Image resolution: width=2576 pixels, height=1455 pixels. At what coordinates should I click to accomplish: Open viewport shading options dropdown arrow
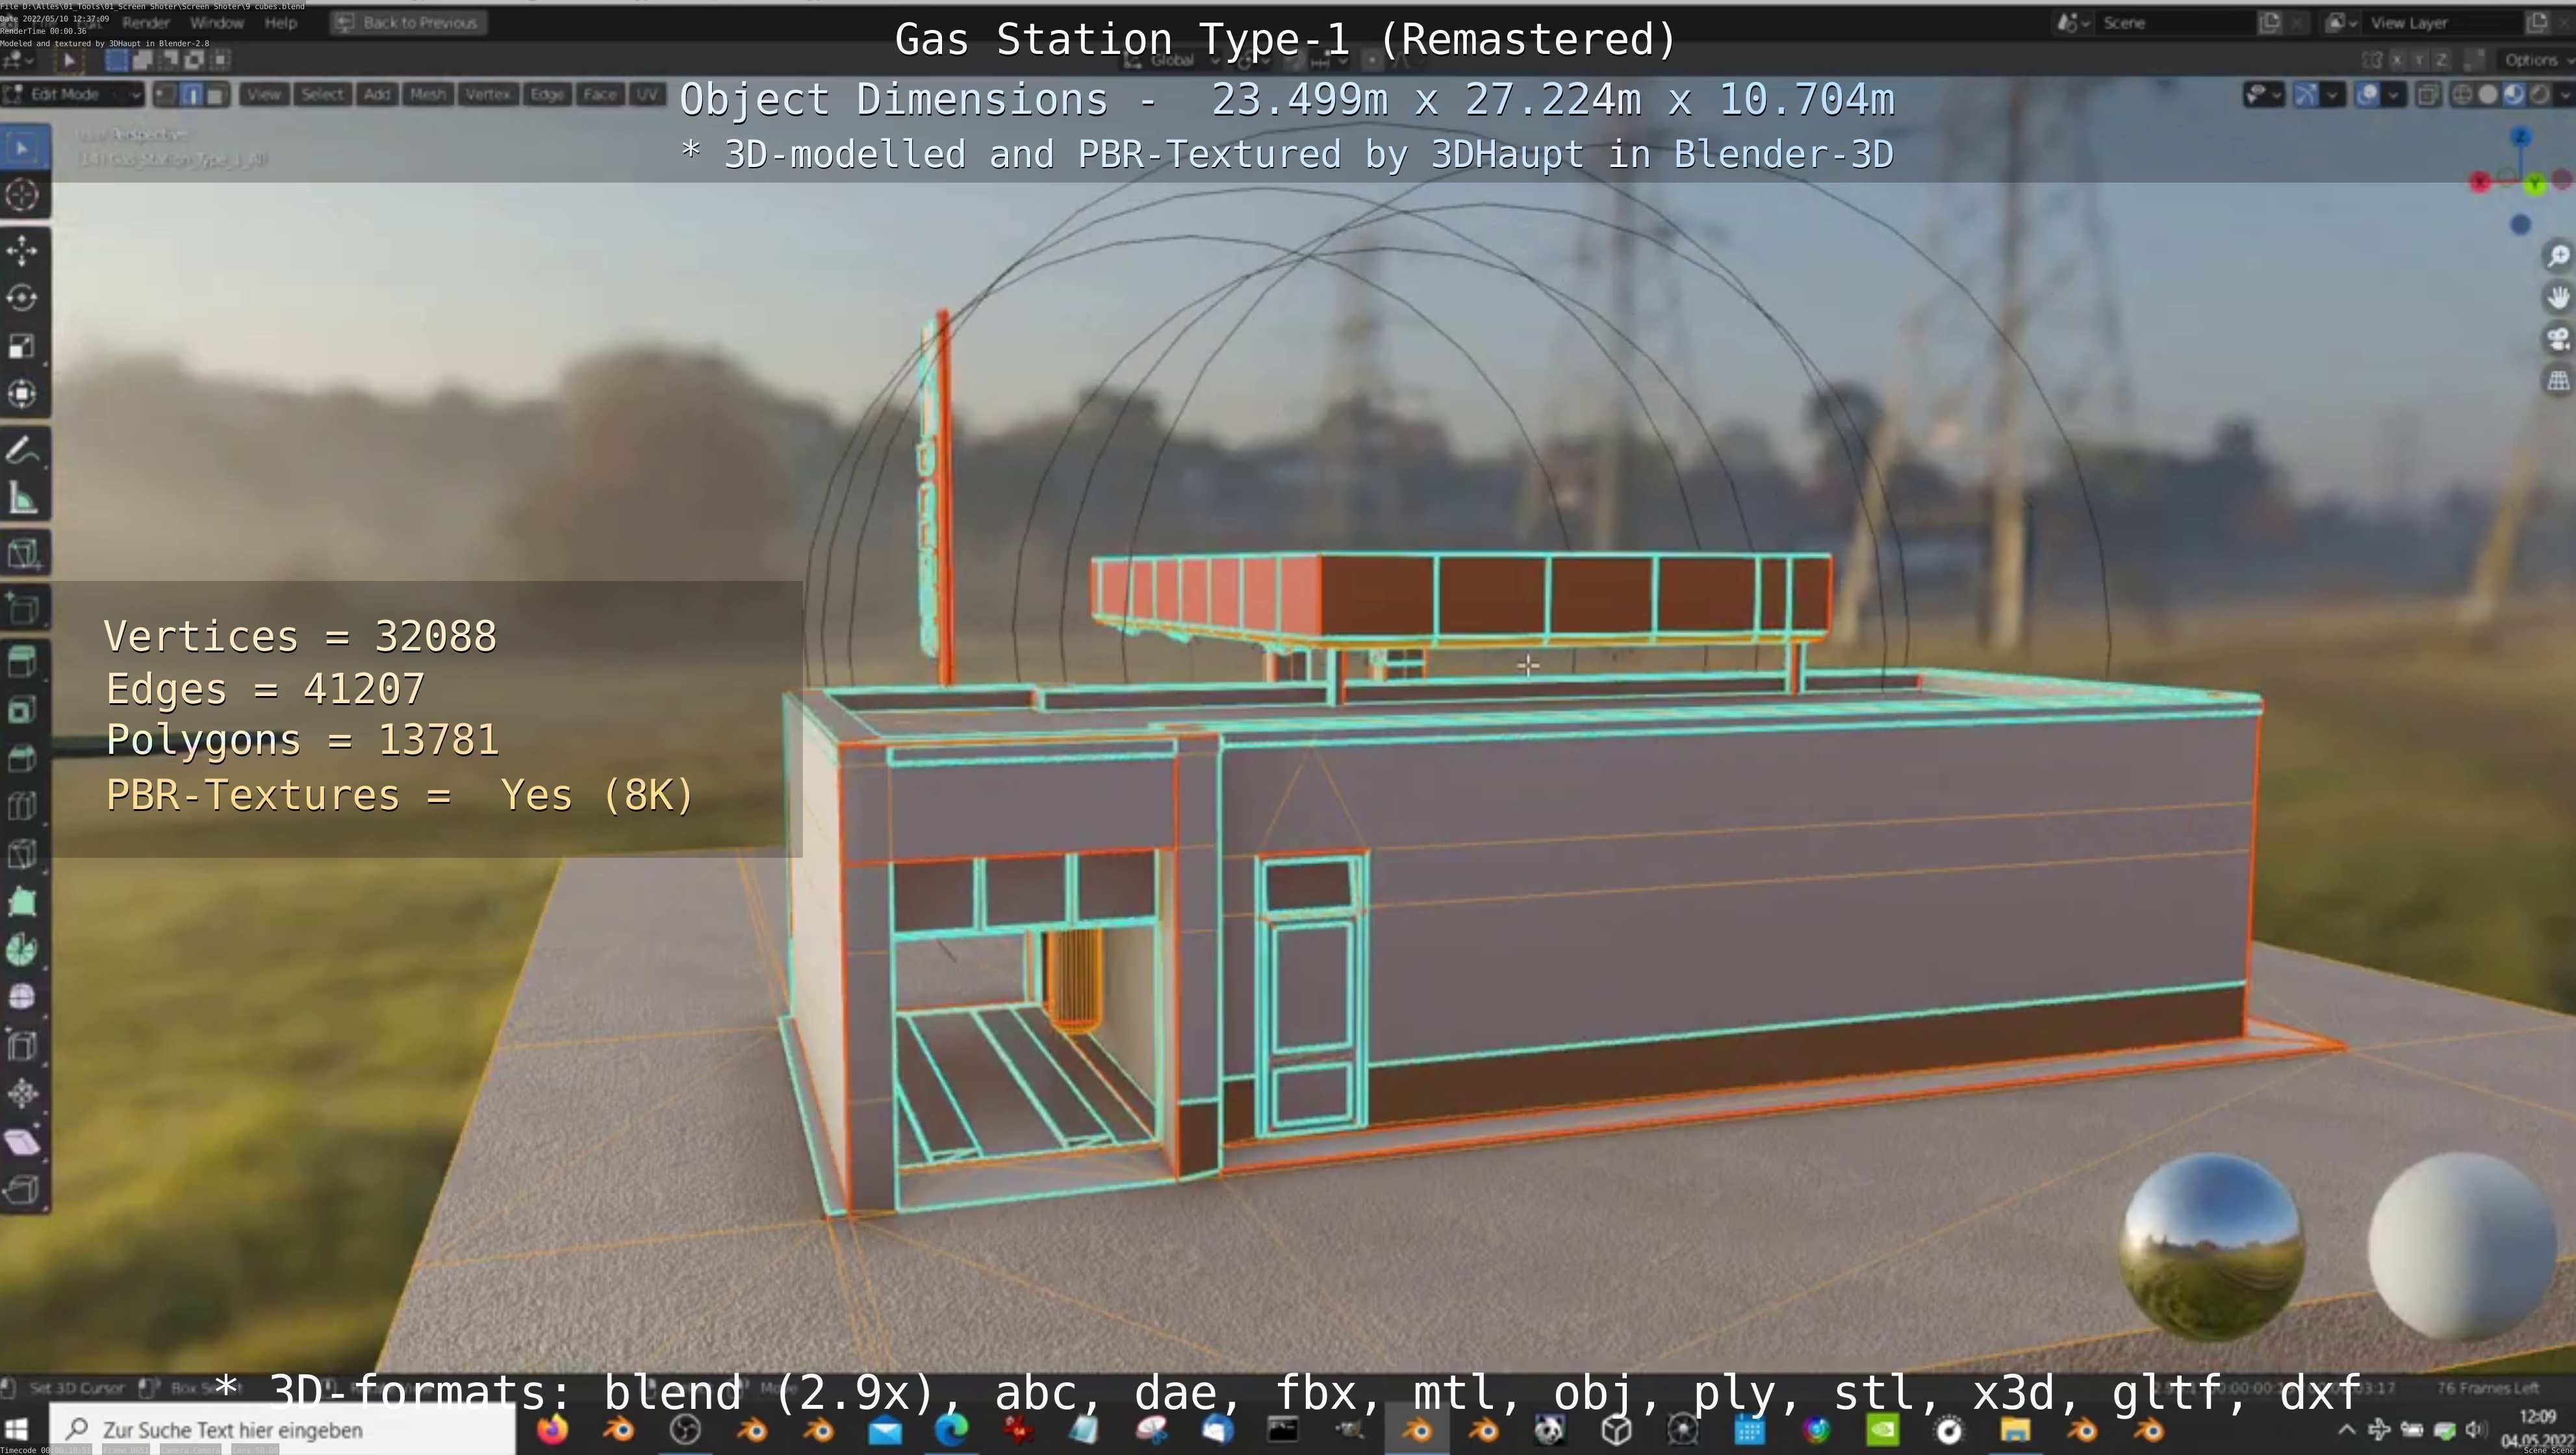[2565, 95]
